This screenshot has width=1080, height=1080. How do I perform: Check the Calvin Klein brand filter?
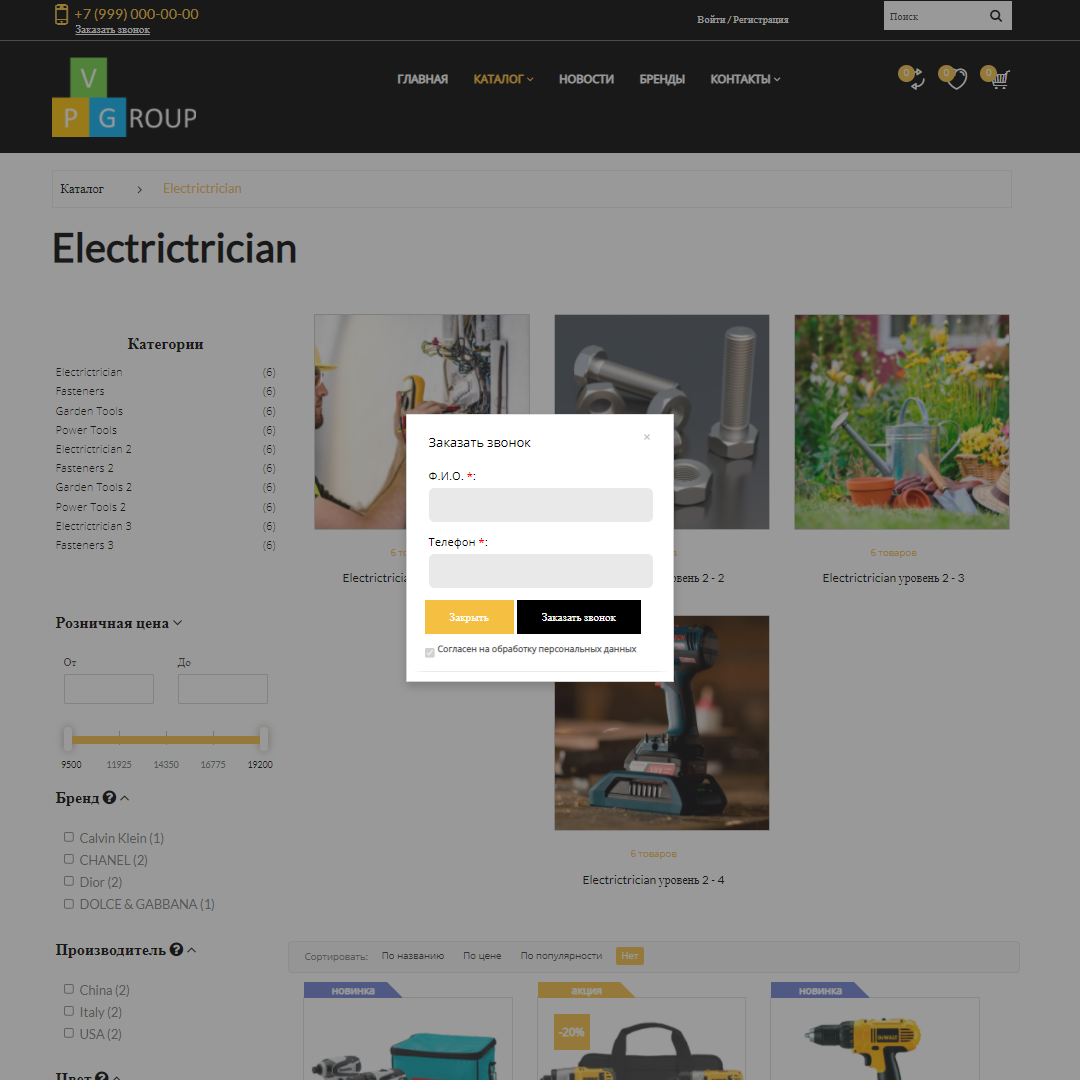[x=68, y=837]
